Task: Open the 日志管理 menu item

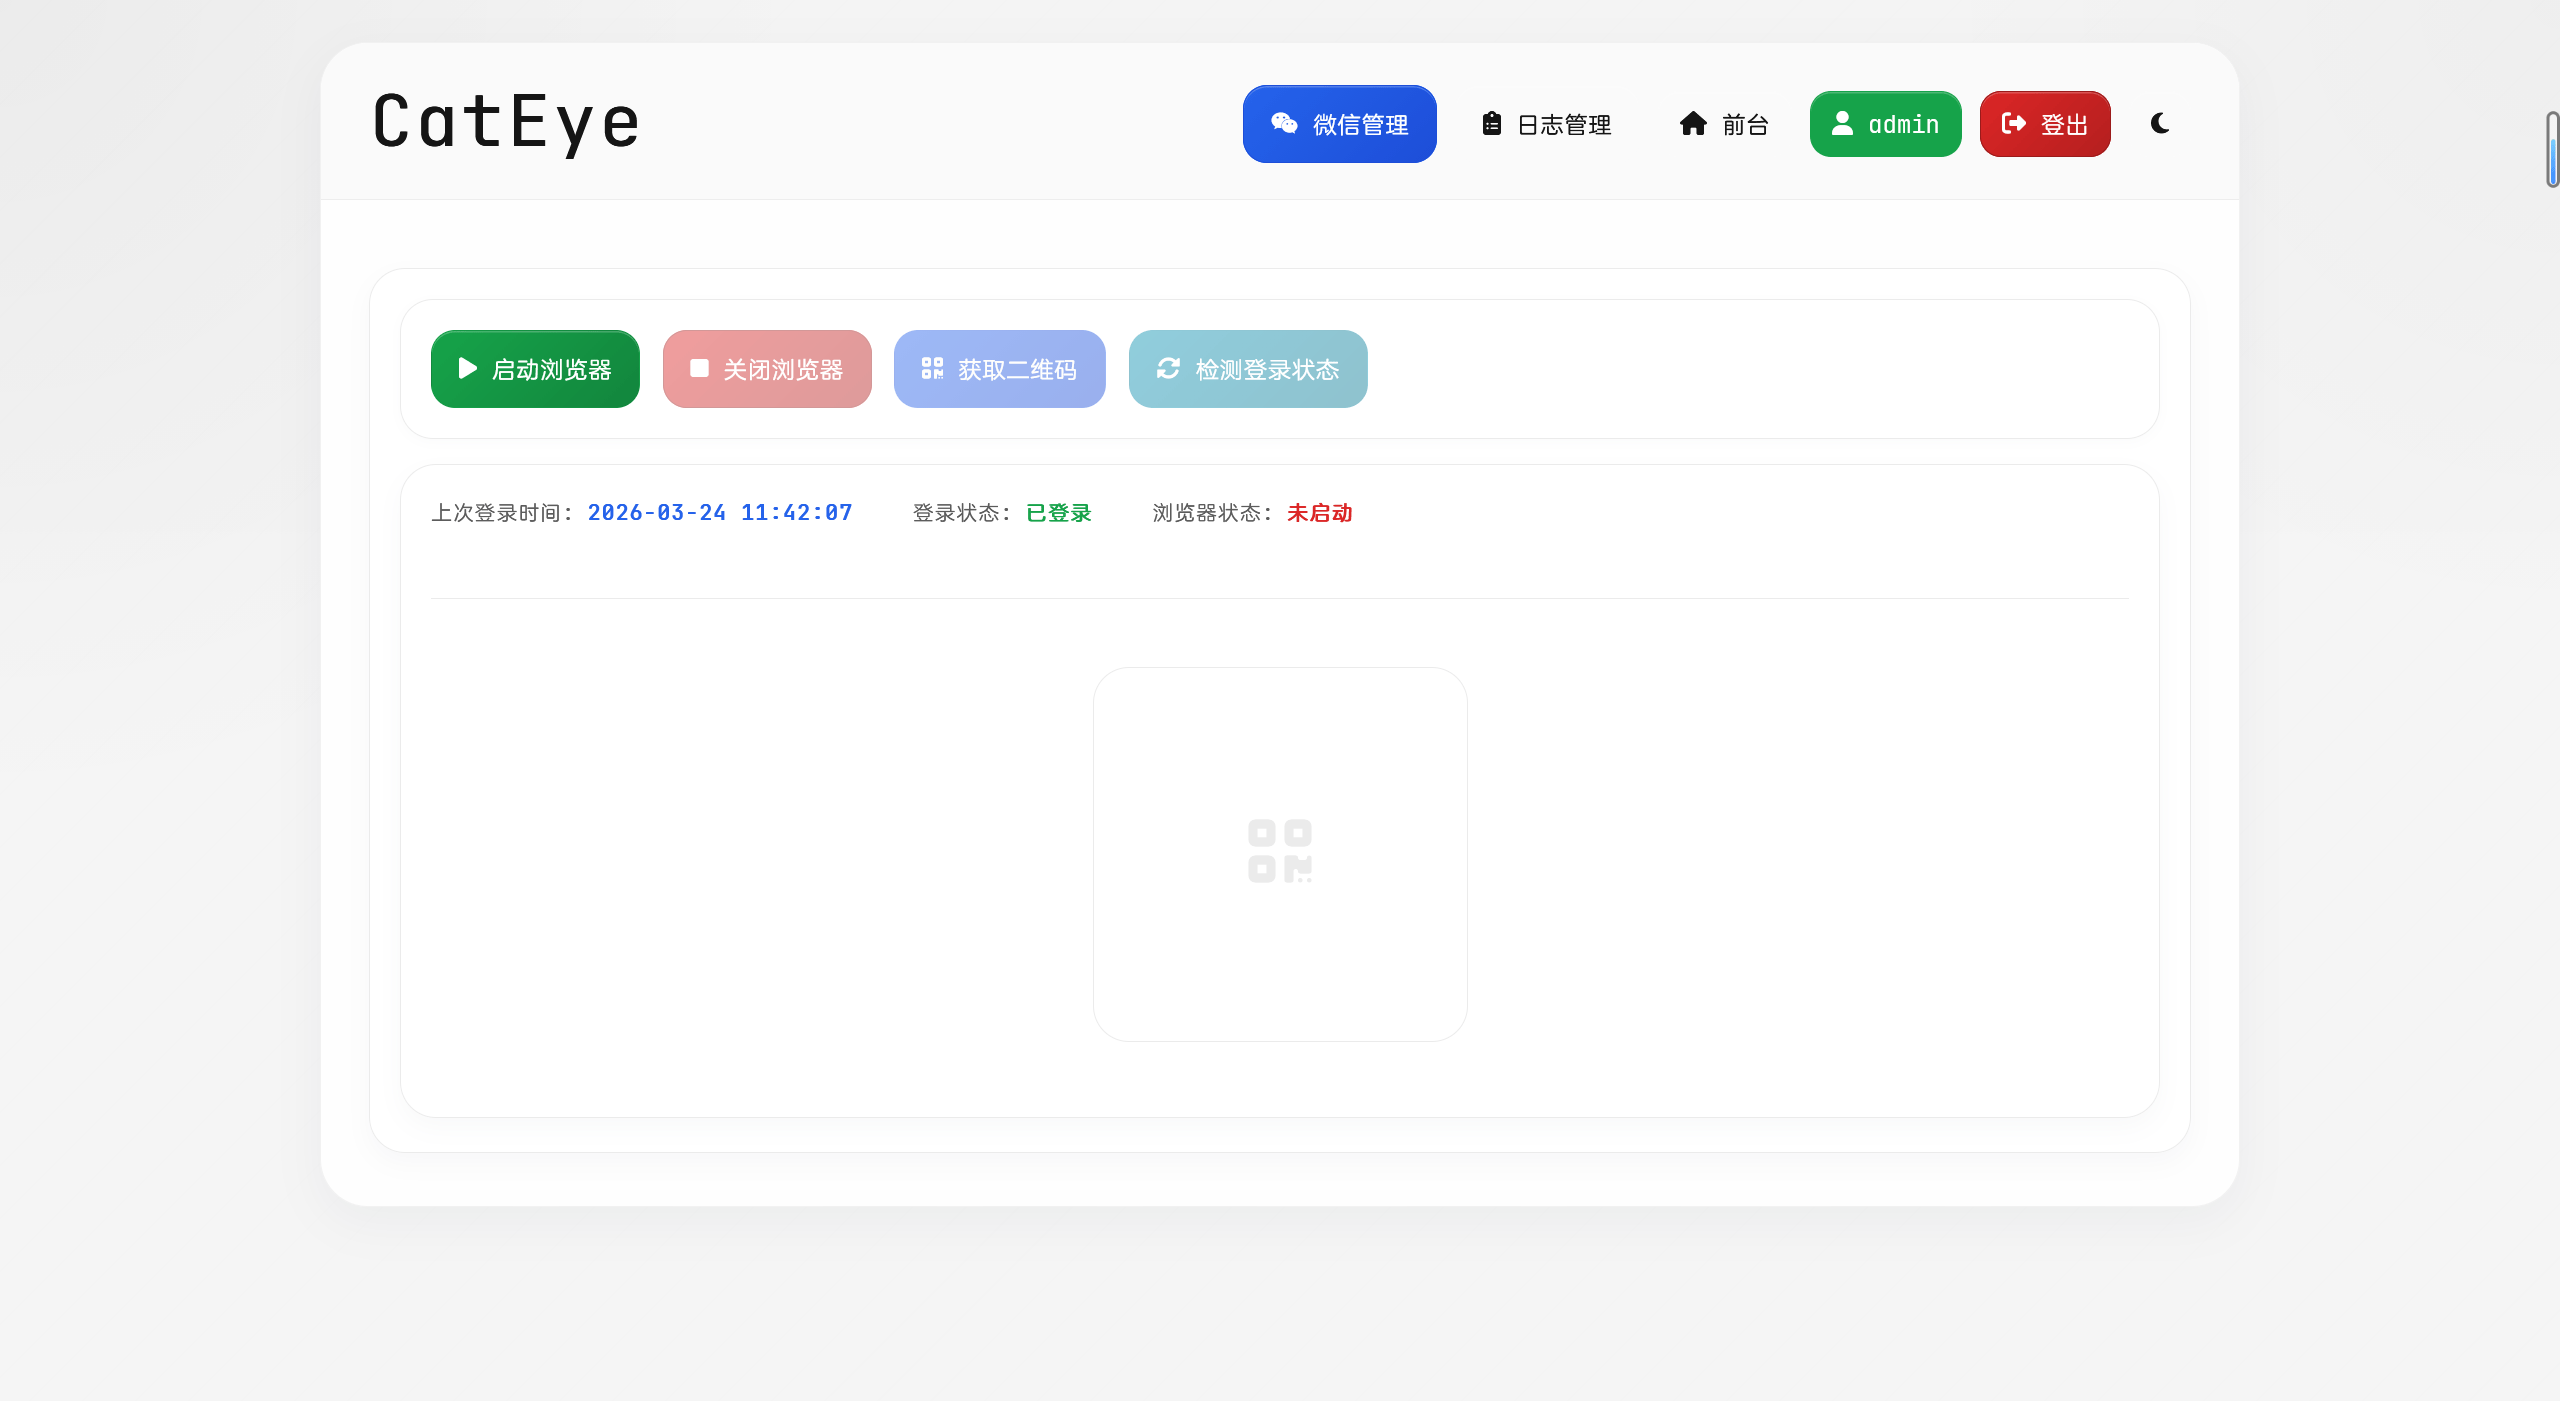Action: pos(1564,125)
